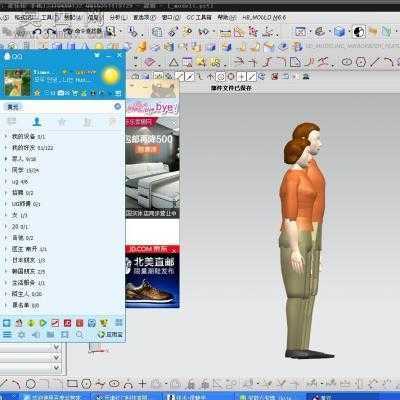
Task: Select the hexagon polygon tool in top toolbar
Action: pos(361,62)
